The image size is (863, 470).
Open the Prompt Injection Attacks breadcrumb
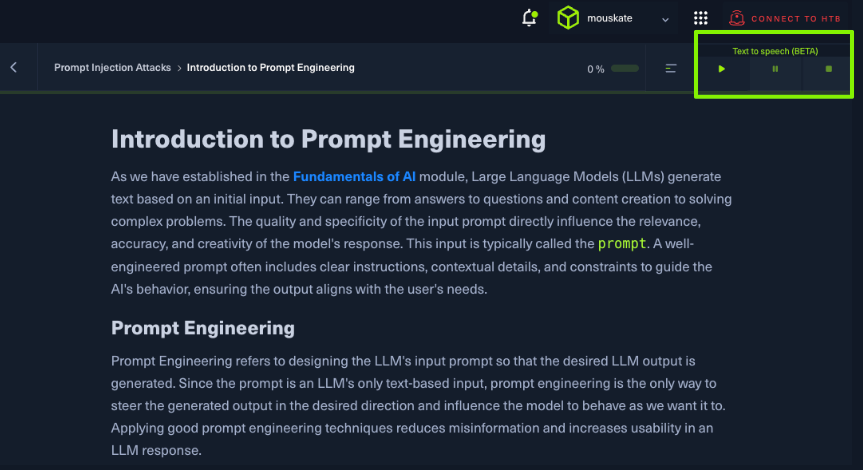point(113,68)
